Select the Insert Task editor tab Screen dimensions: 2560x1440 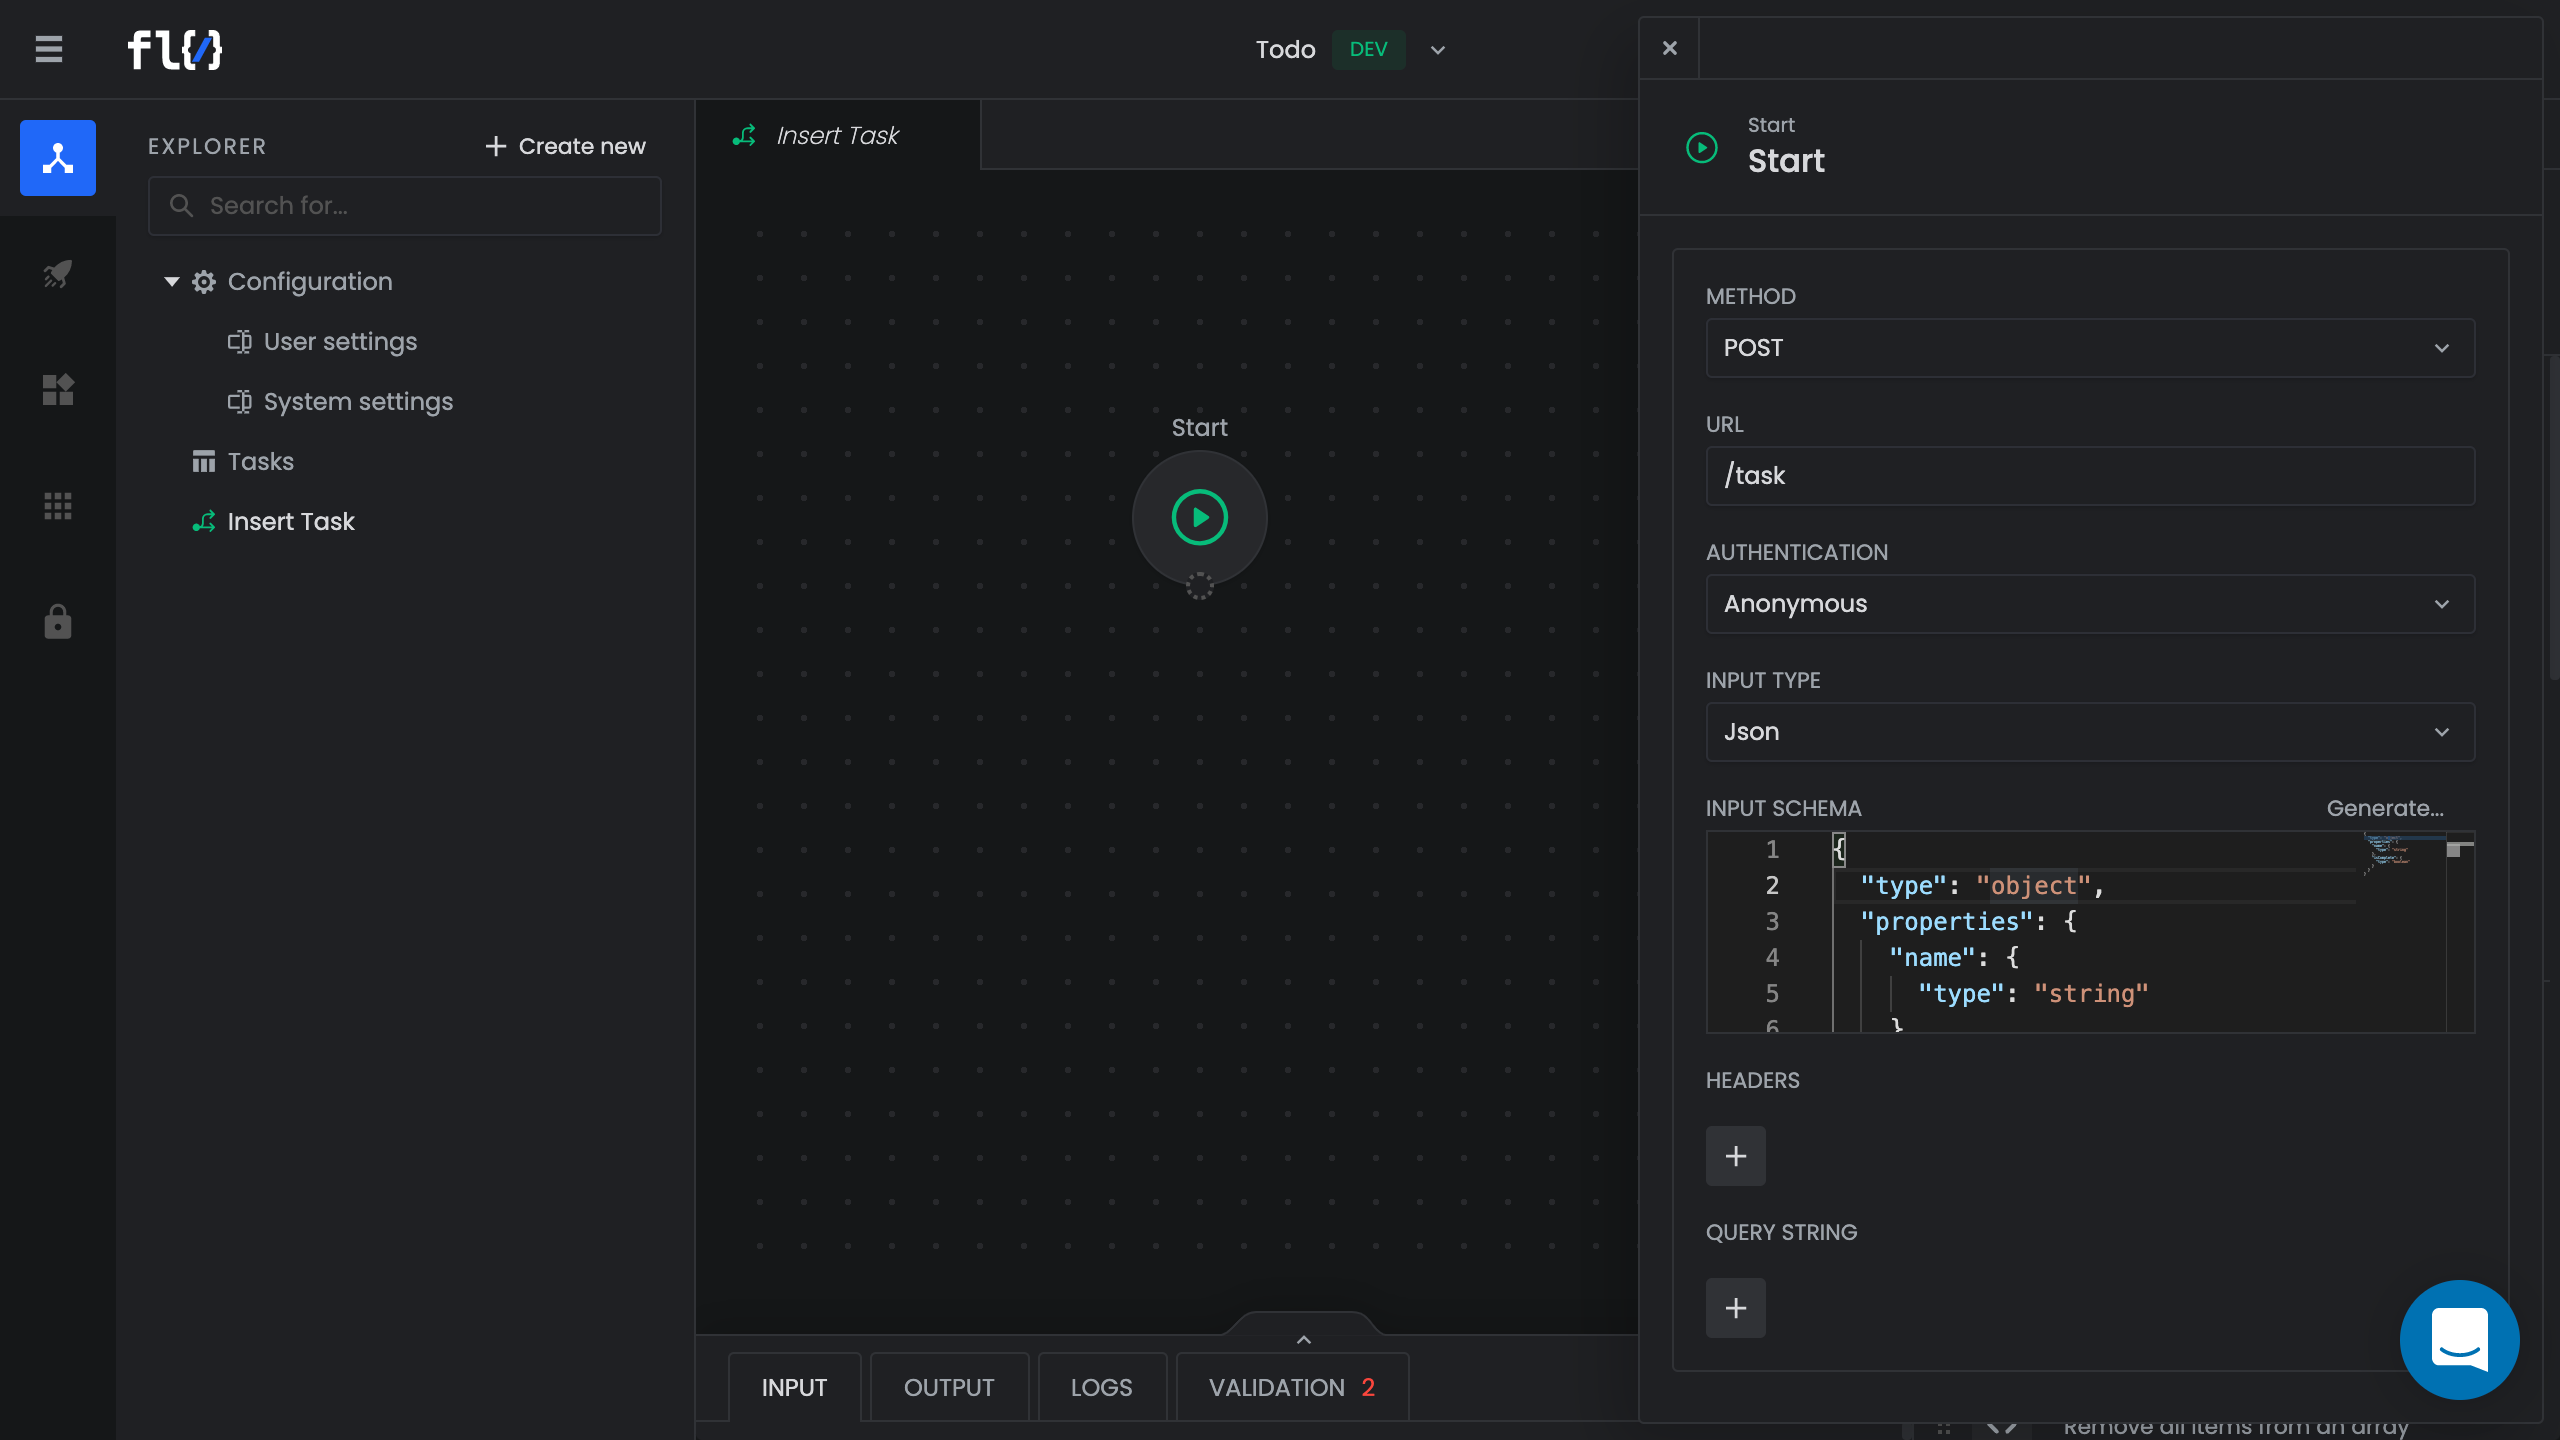click(838, 135)
